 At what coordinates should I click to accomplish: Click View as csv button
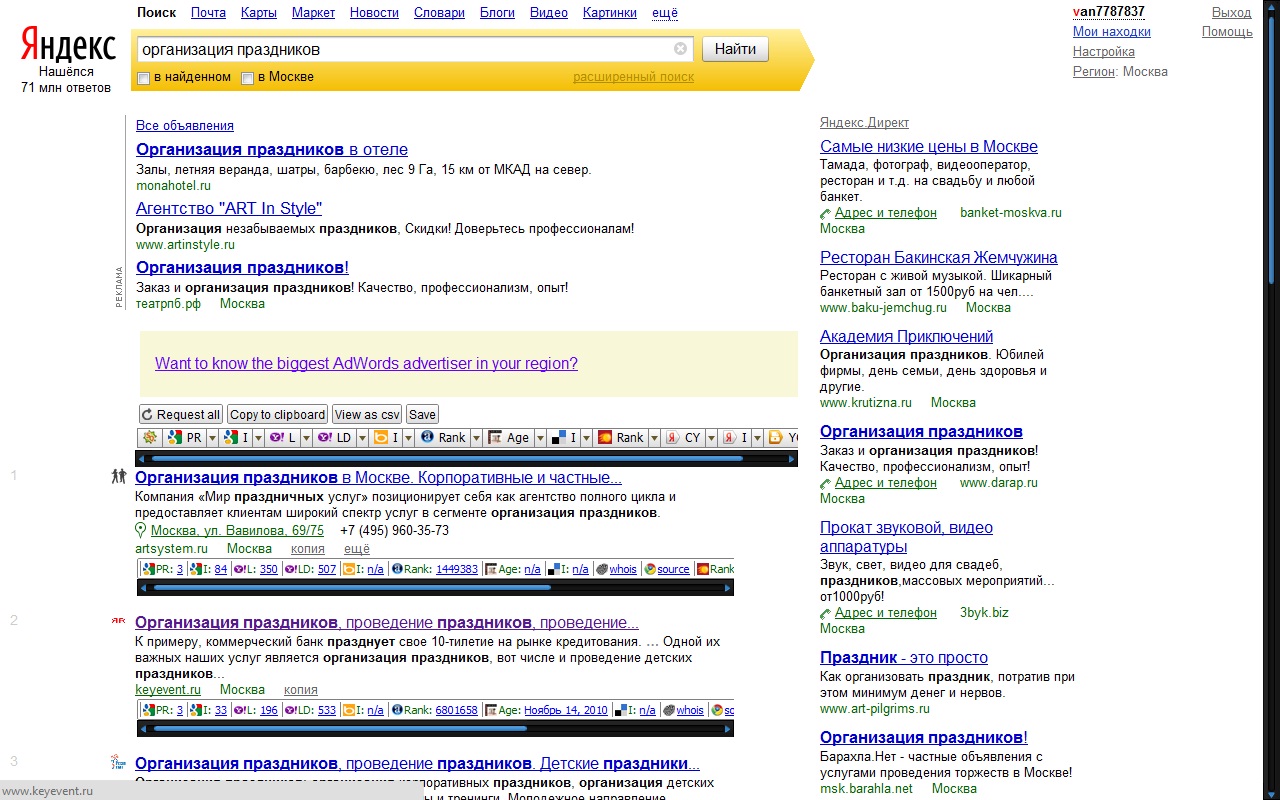click(367, 415)
